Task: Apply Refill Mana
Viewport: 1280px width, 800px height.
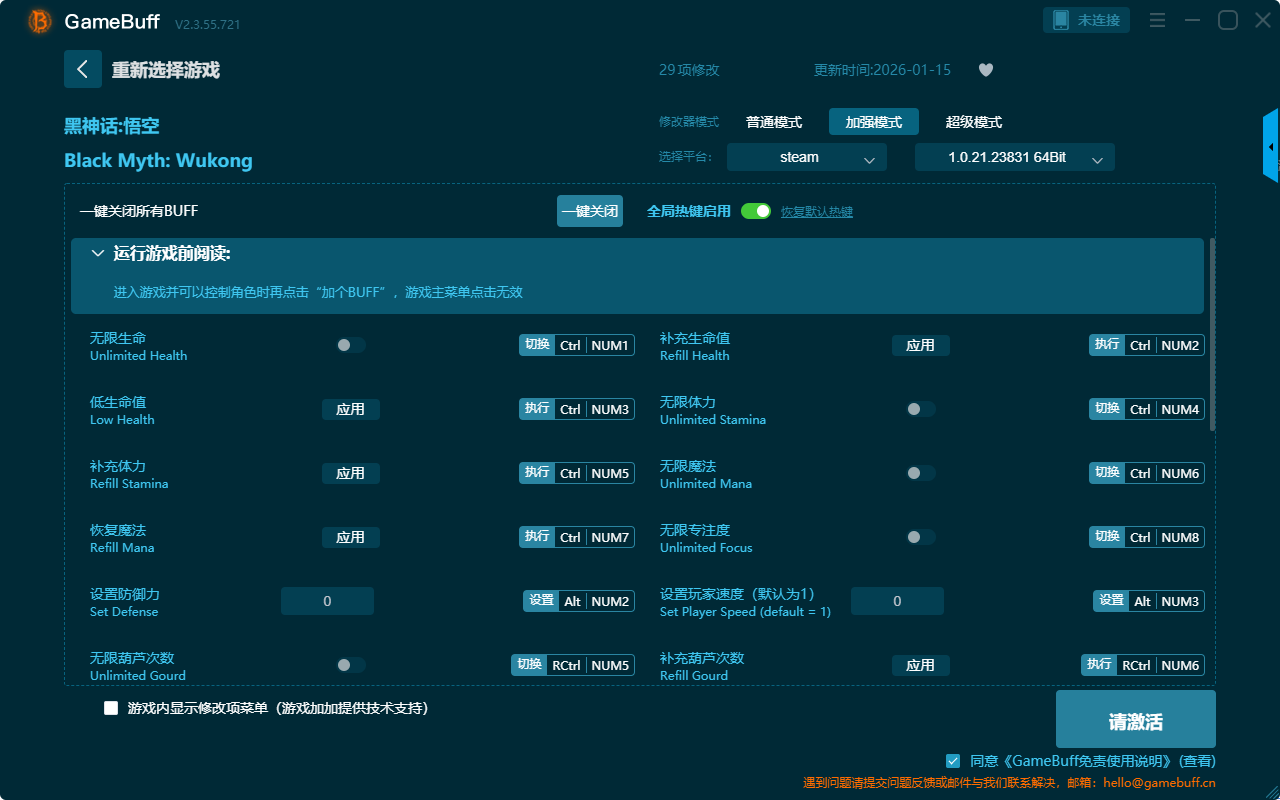Action: (351, 537)
